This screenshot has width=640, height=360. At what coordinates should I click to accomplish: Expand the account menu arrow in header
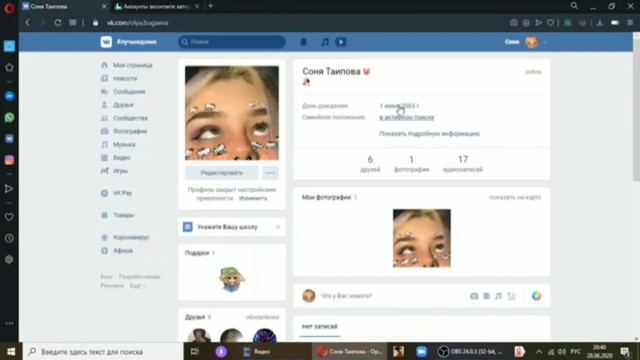tap(545, 42)
